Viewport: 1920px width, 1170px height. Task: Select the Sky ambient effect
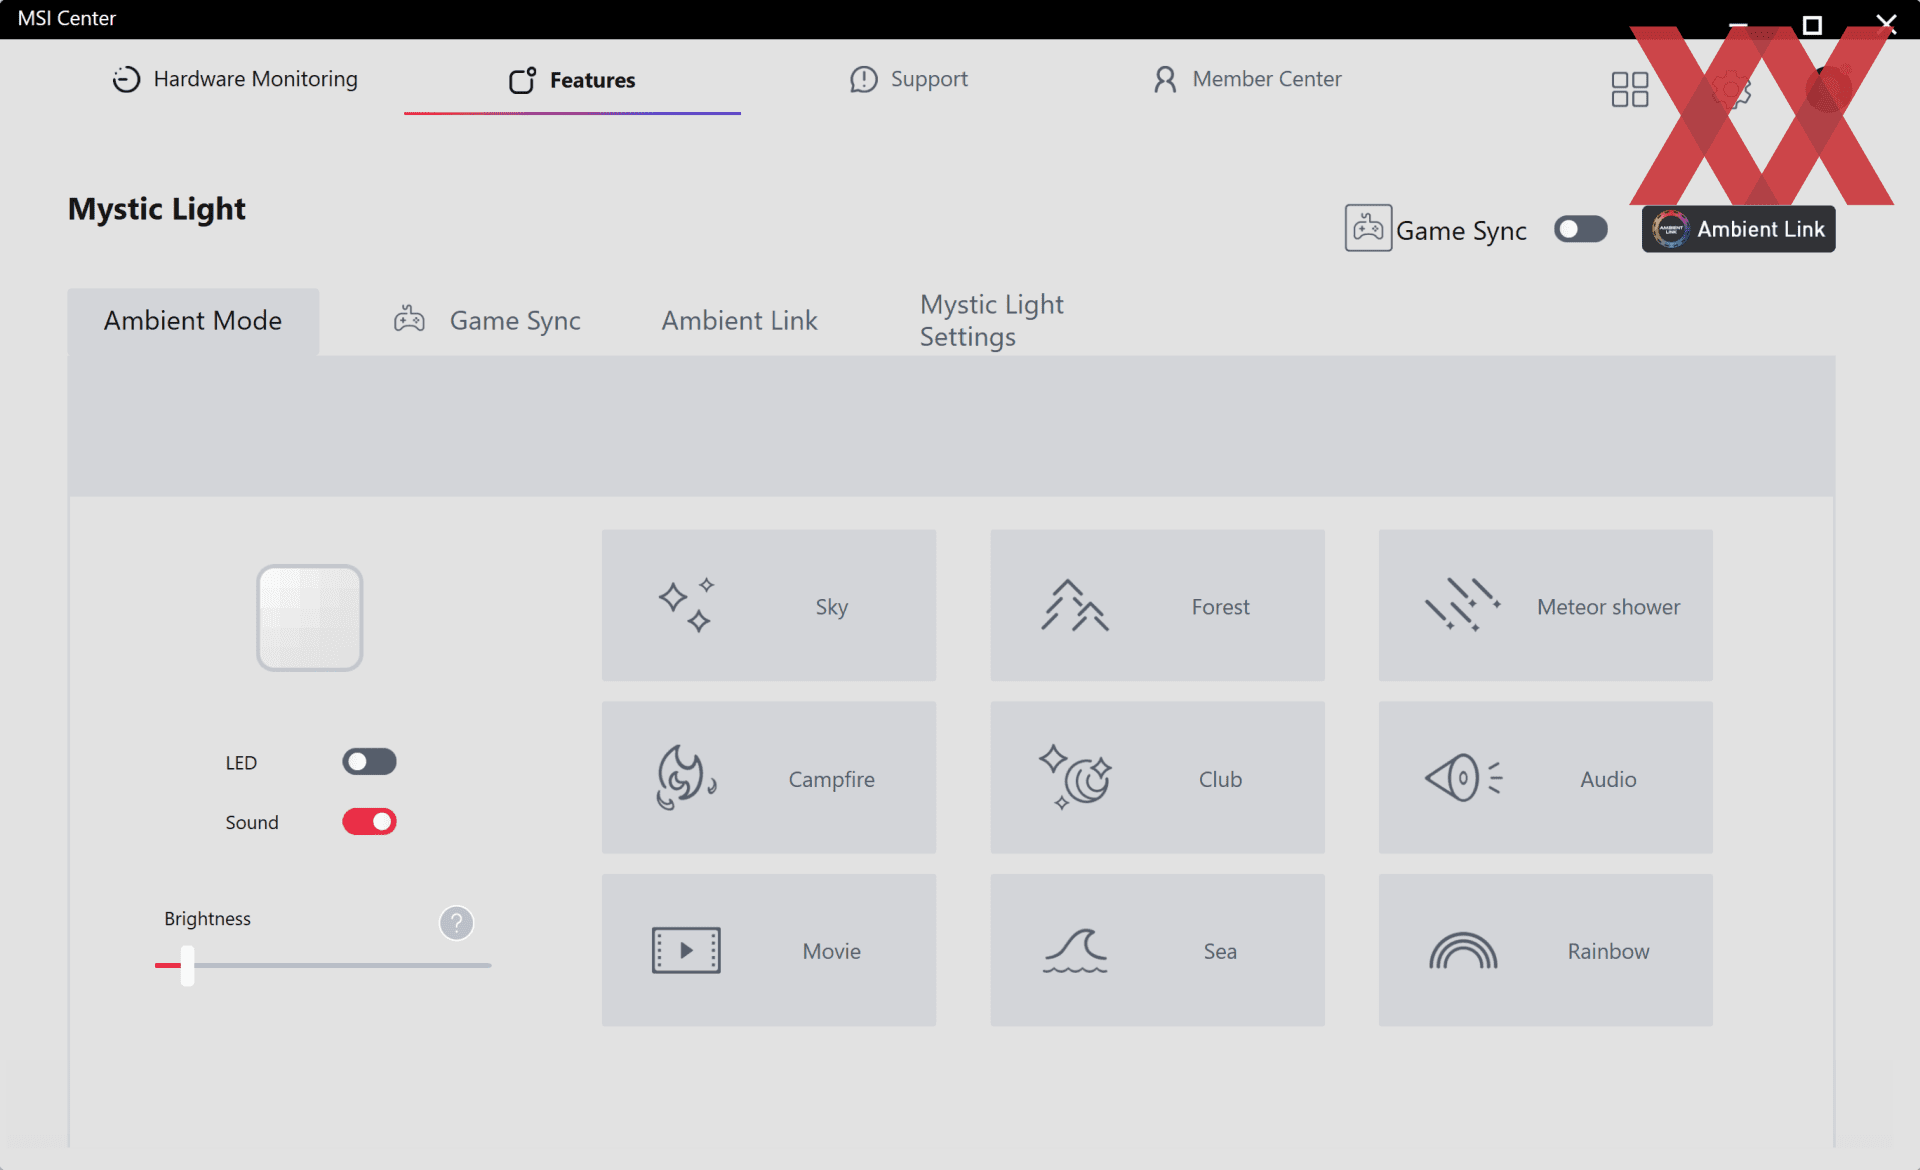[x=768, y=606]
